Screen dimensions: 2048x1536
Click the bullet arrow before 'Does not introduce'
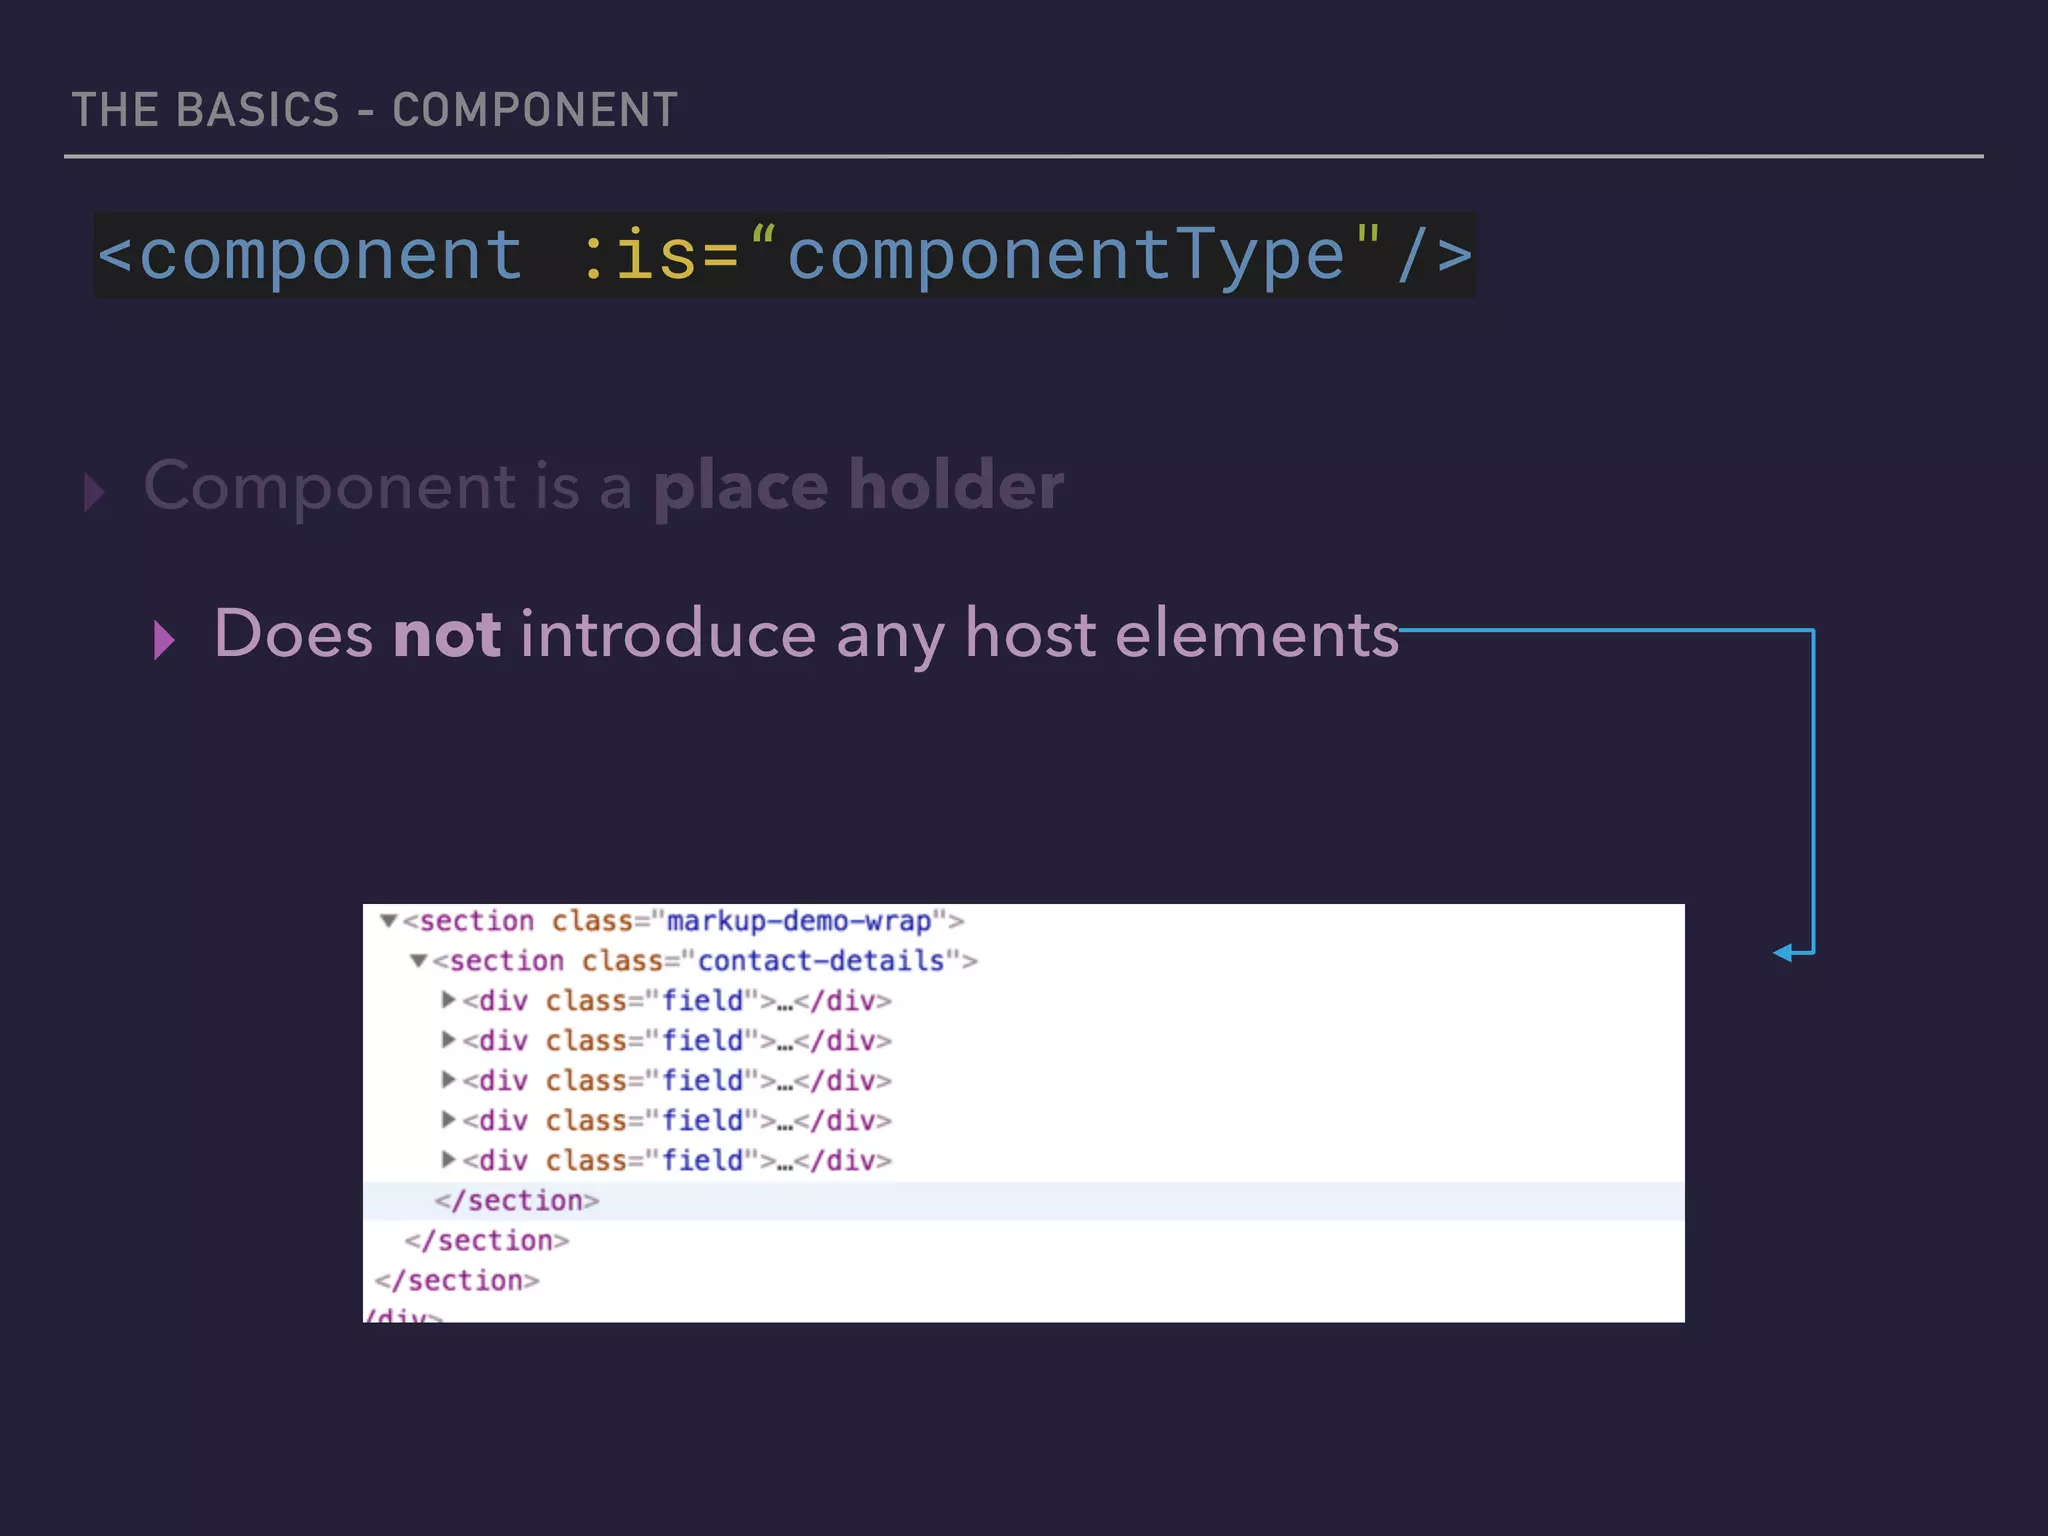tap(165, 640)
